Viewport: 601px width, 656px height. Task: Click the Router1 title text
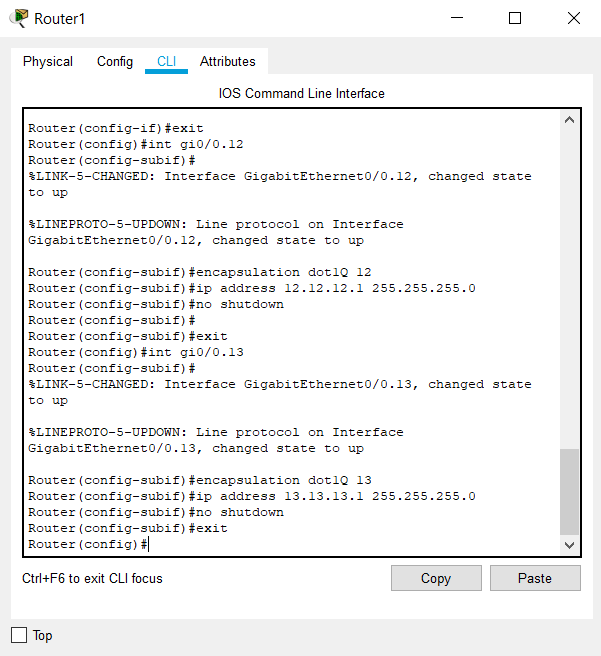point(59,19)
